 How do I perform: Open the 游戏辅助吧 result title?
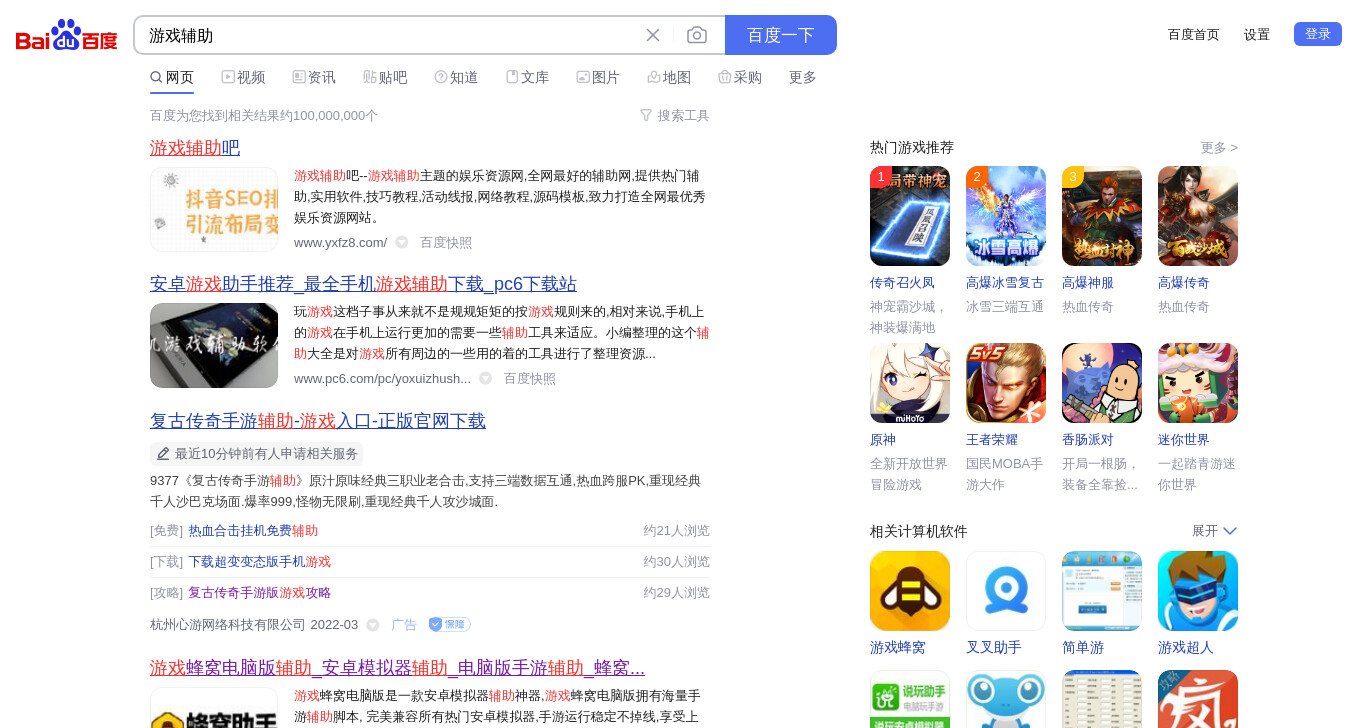pyautogui.click(x=195, y=148)
